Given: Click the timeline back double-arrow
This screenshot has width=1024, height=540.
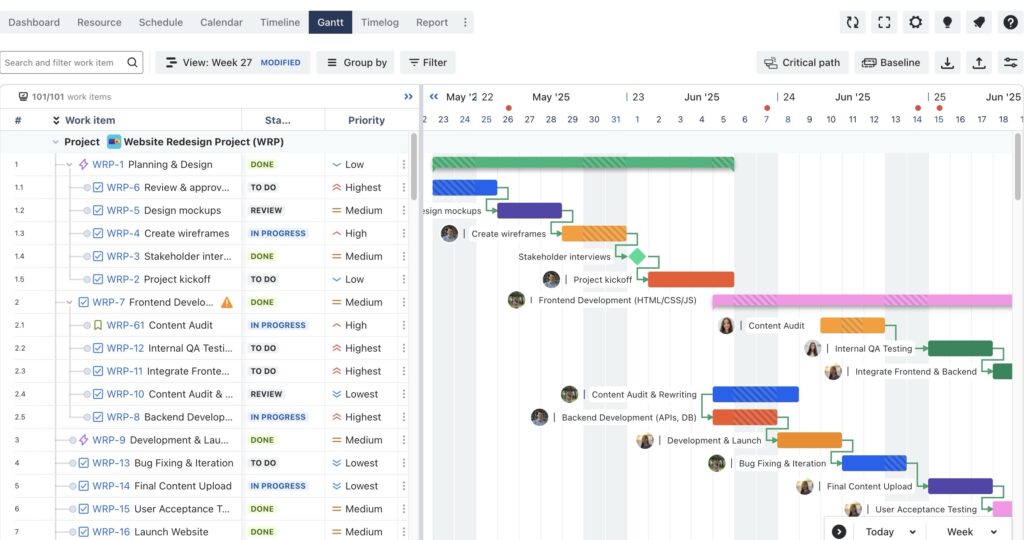Looking at the screenshot, I should pyautogui.click(x=434, y=97).
